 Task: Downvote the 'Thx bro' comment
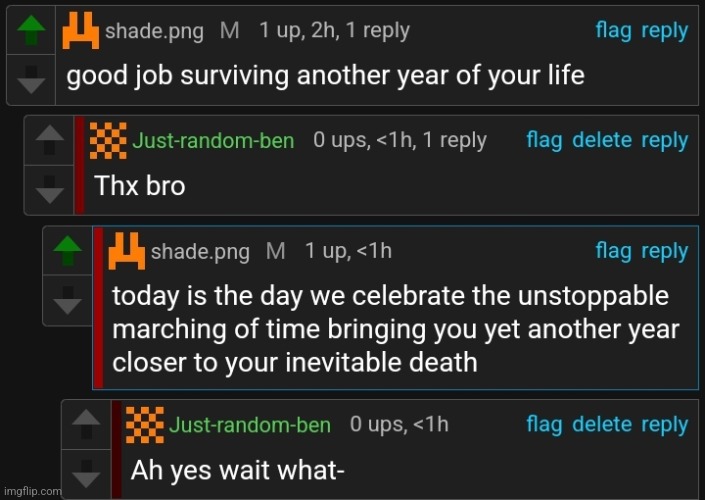(x=49, y=189)
